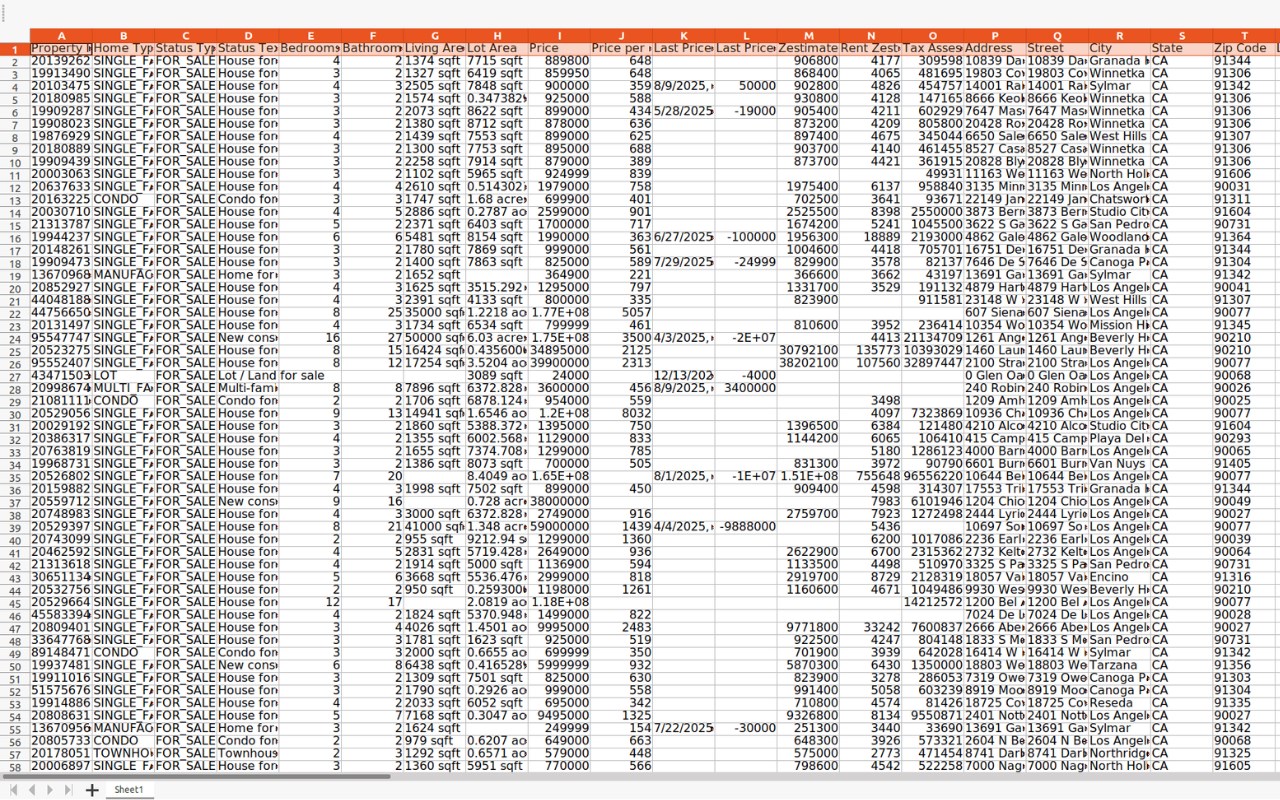Select the 'Playa Del' city cell

pyautogui.click(x=1119, y=438)
